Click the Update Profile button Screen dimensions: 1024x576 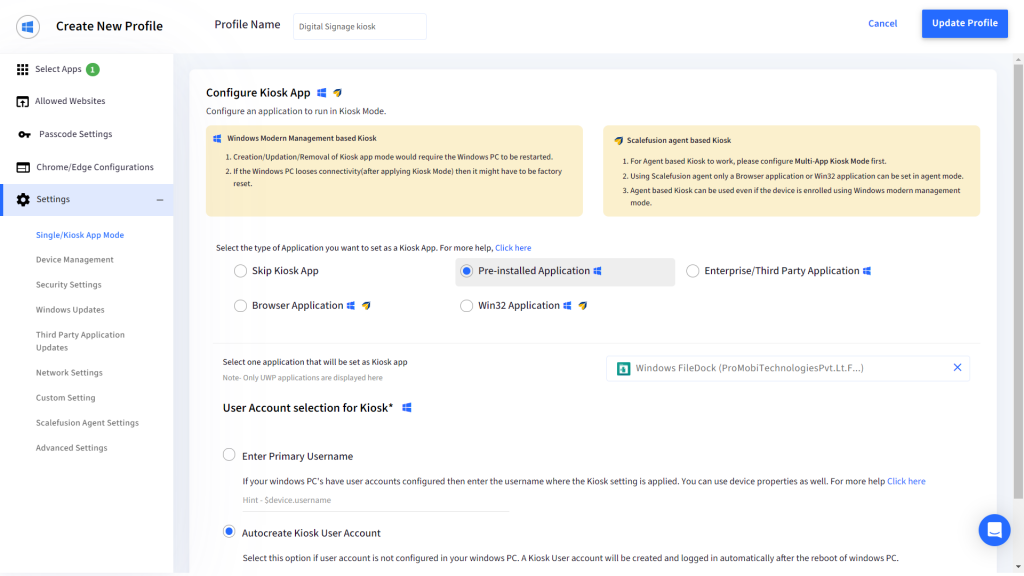964,24
